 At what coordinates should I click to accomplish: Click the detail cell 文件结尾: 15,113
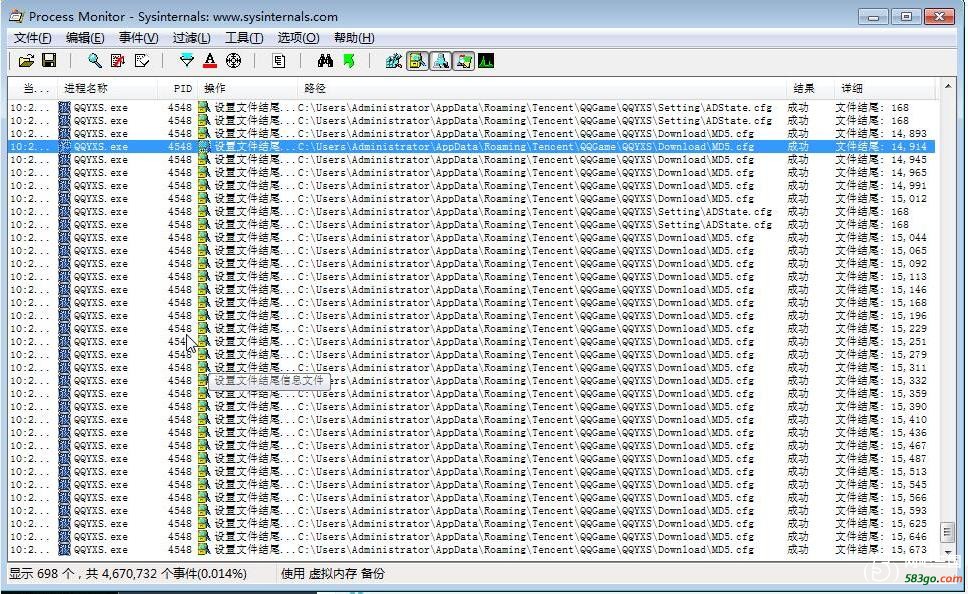(881, 277)
